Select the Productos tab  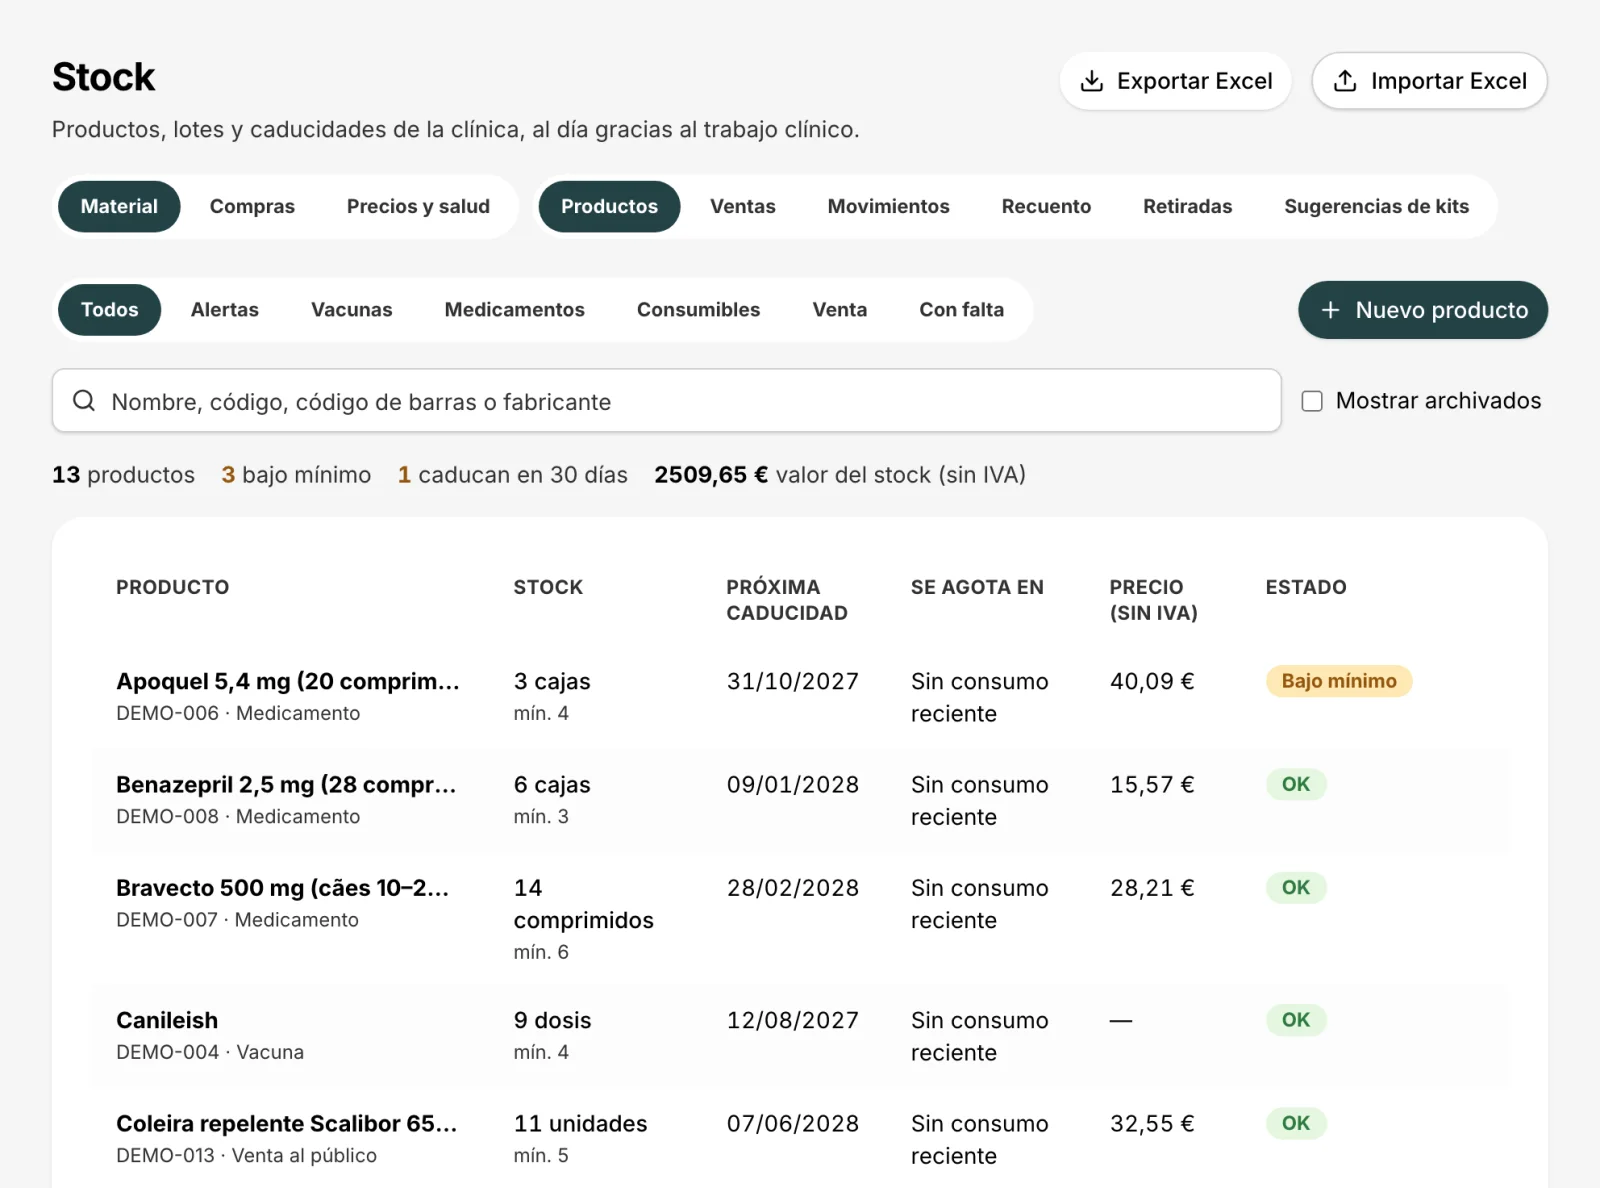click(x=609, y=206)
